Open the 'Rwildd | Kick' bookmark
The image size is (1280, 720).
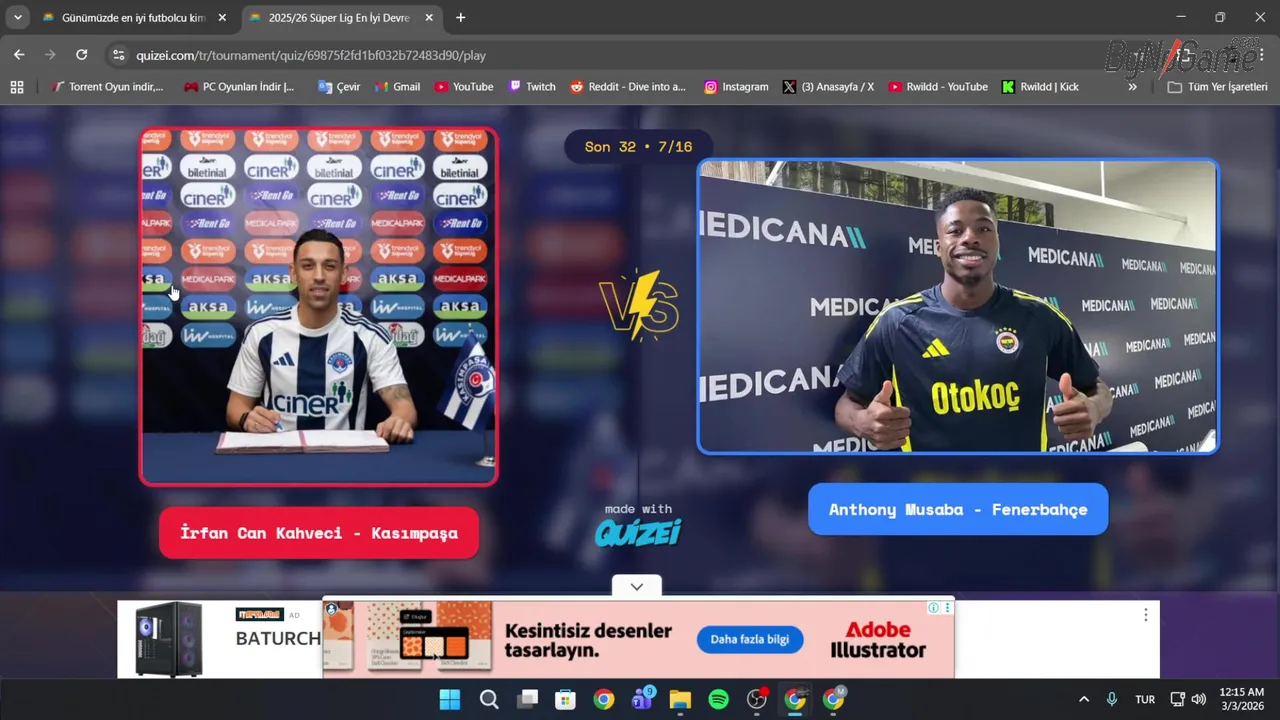click(x=1040, y=87)
